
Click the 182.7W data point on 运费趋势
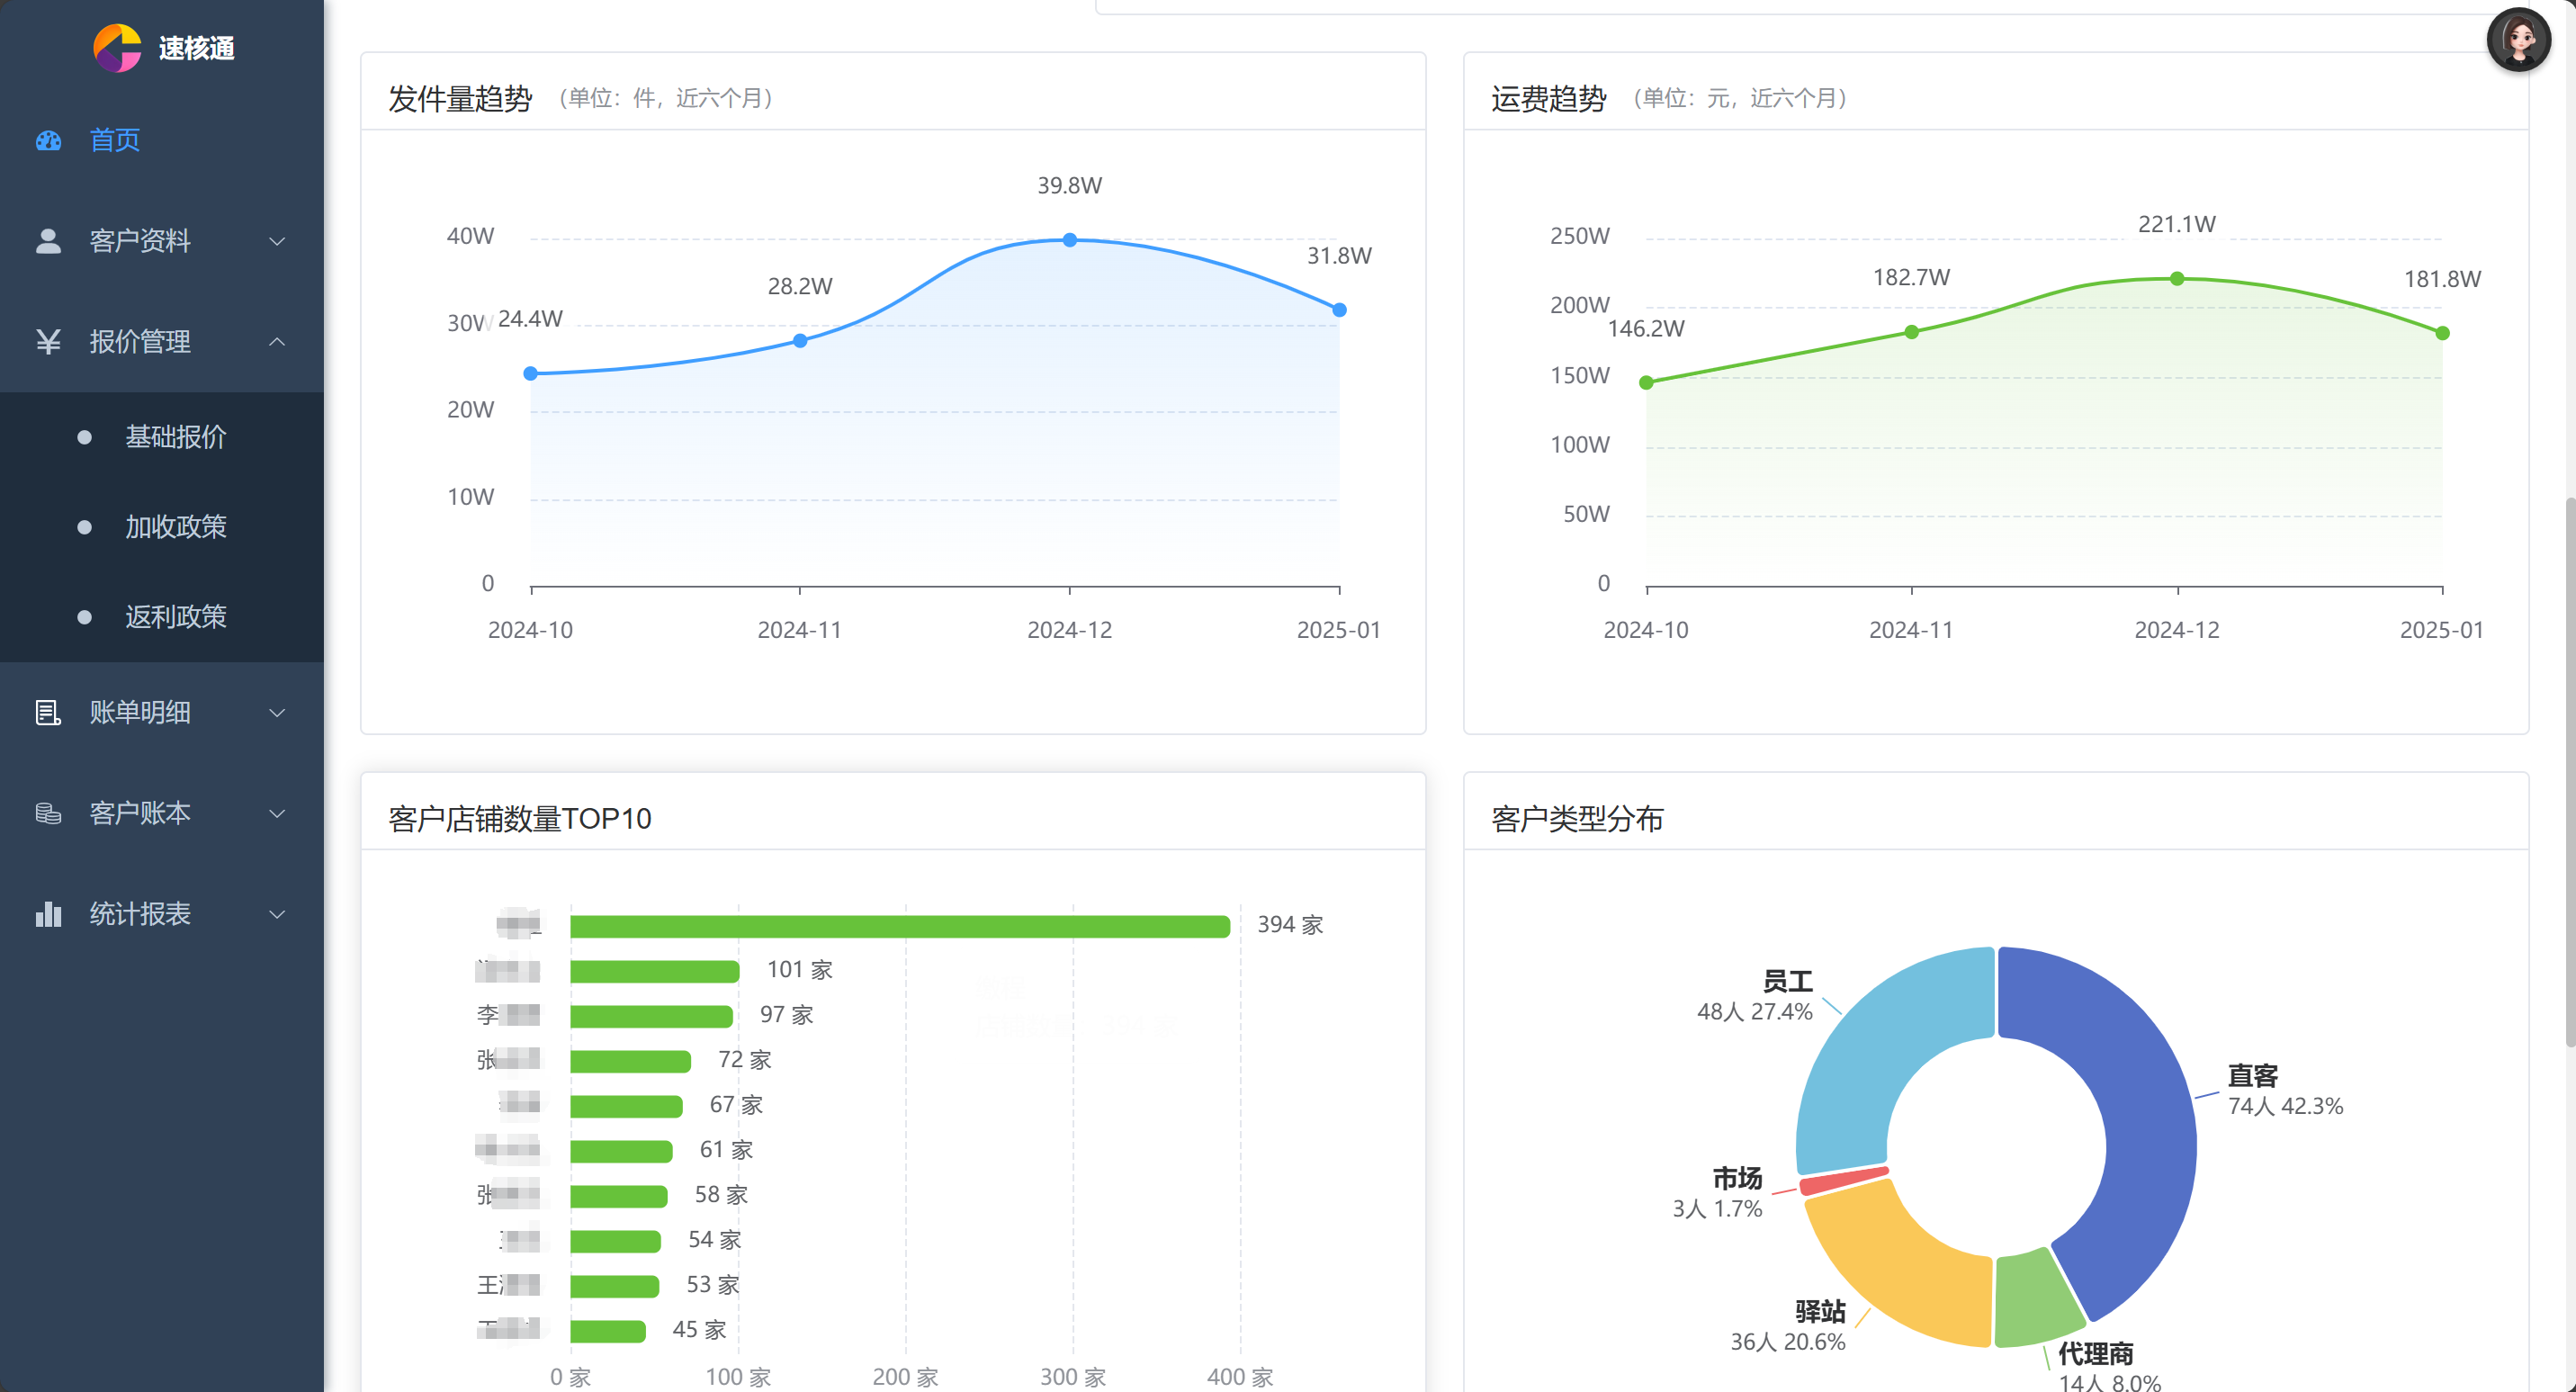coord(1911,332)
